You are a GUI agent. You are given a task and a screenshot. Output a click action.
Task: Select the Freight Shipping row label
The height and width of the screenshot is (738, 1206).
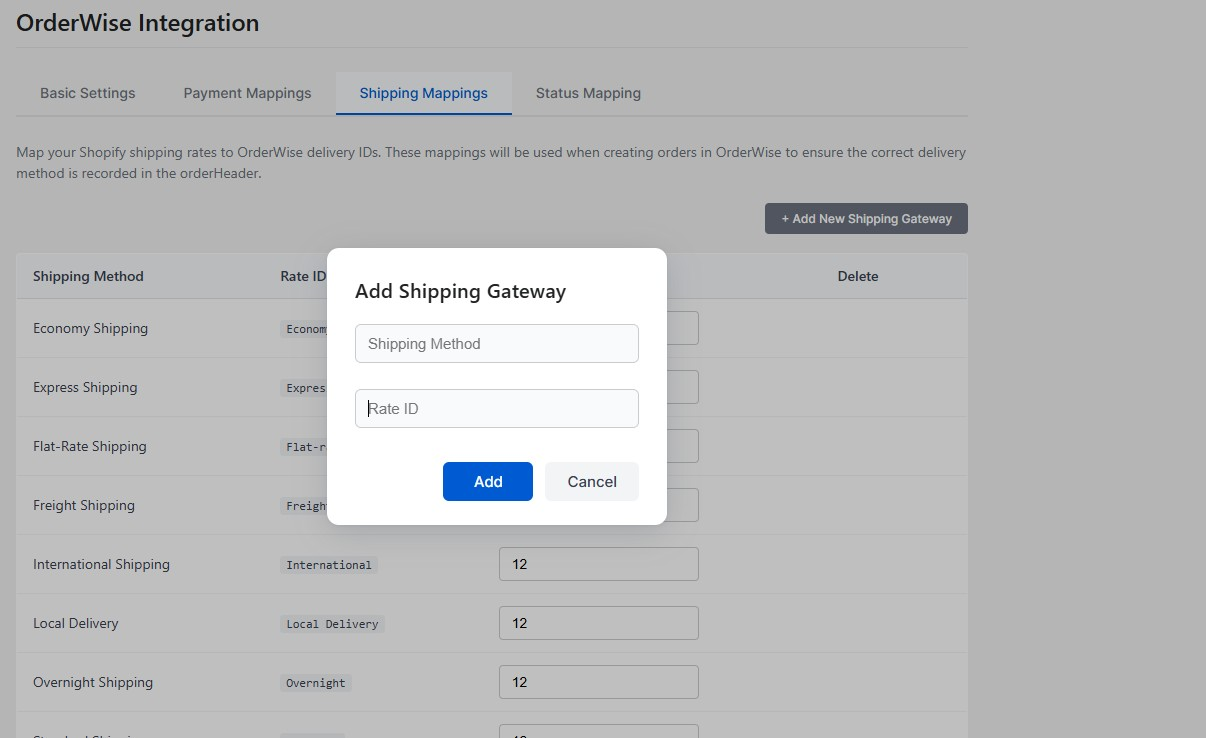[84, 505]
